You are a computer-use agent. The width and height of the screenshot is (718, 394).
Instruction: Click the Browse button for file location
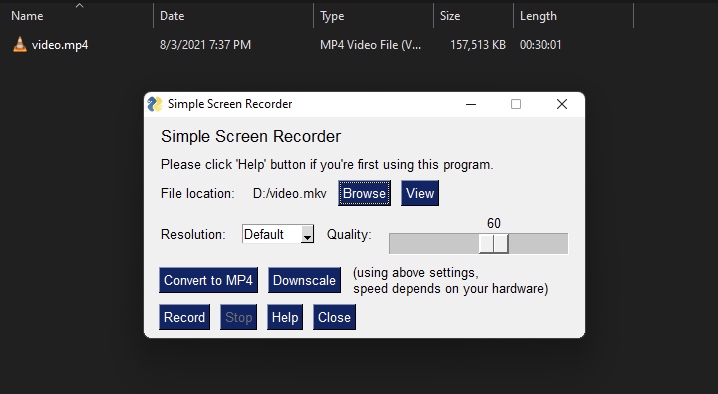click(x=364, y=193)
